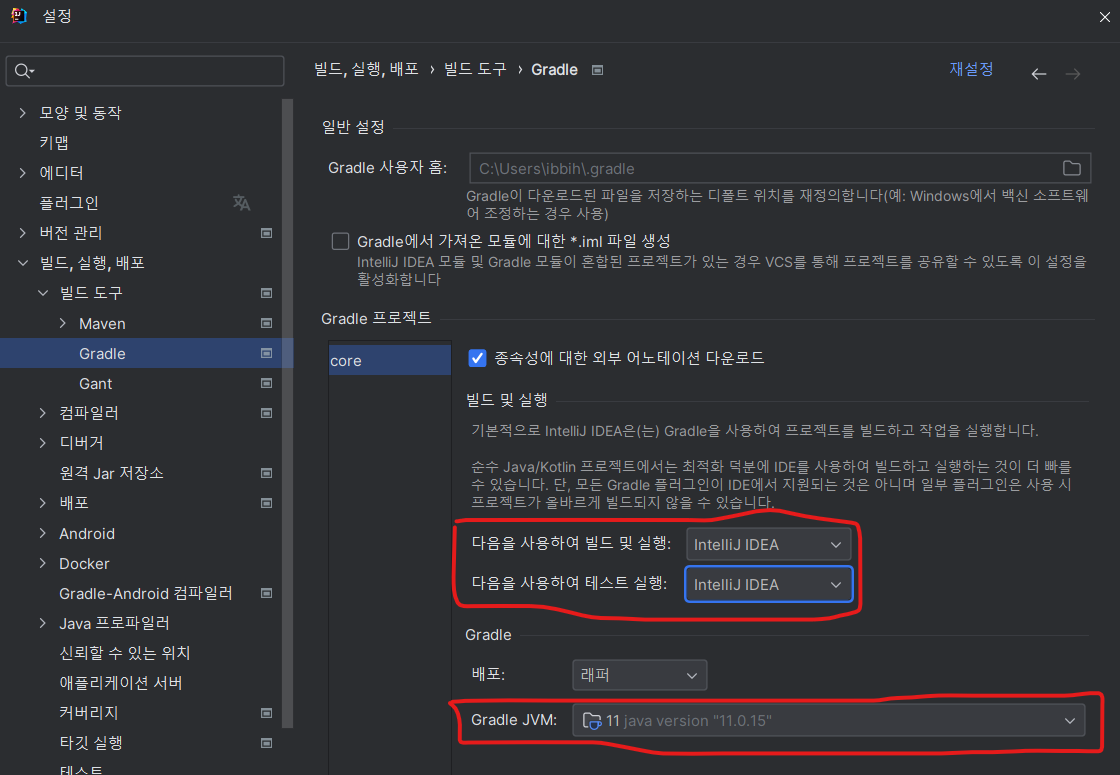Screen dimensions: 1120x775
Task: Click the JDK folder icon in Gradle JVM field
Action: click(592, 721)
